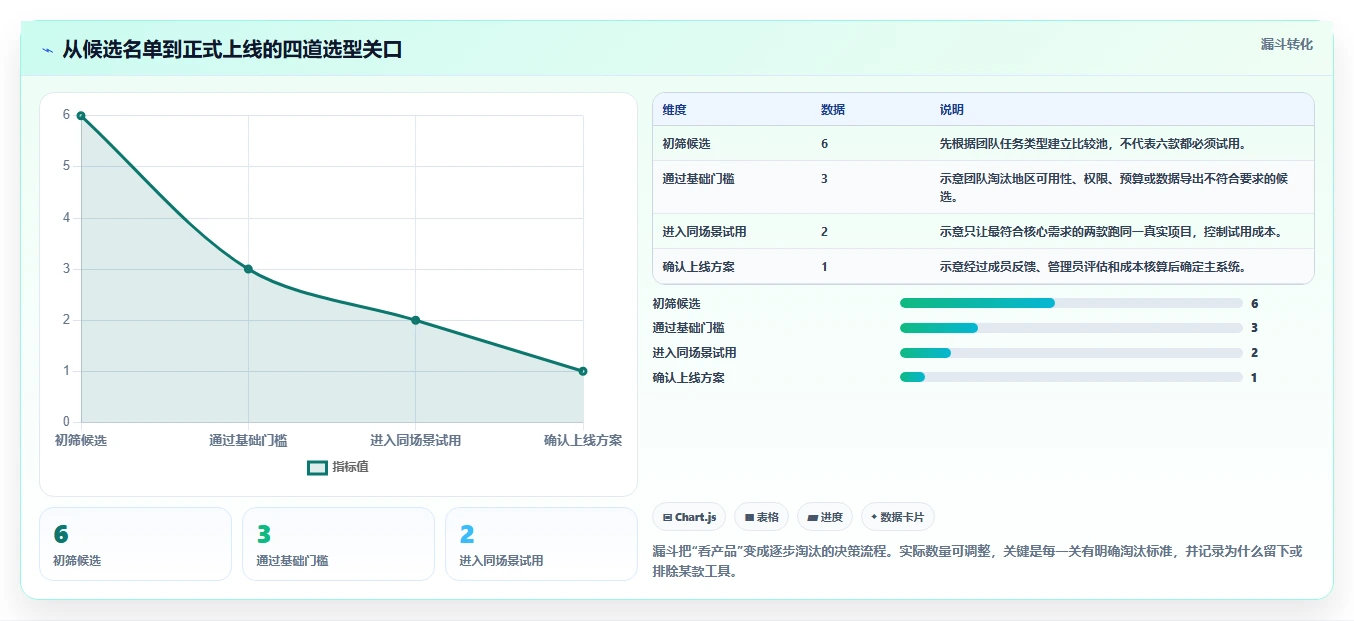Click the 数据 column header
This screenshot has width=1354, height=621.
click(x=833, y=110)
